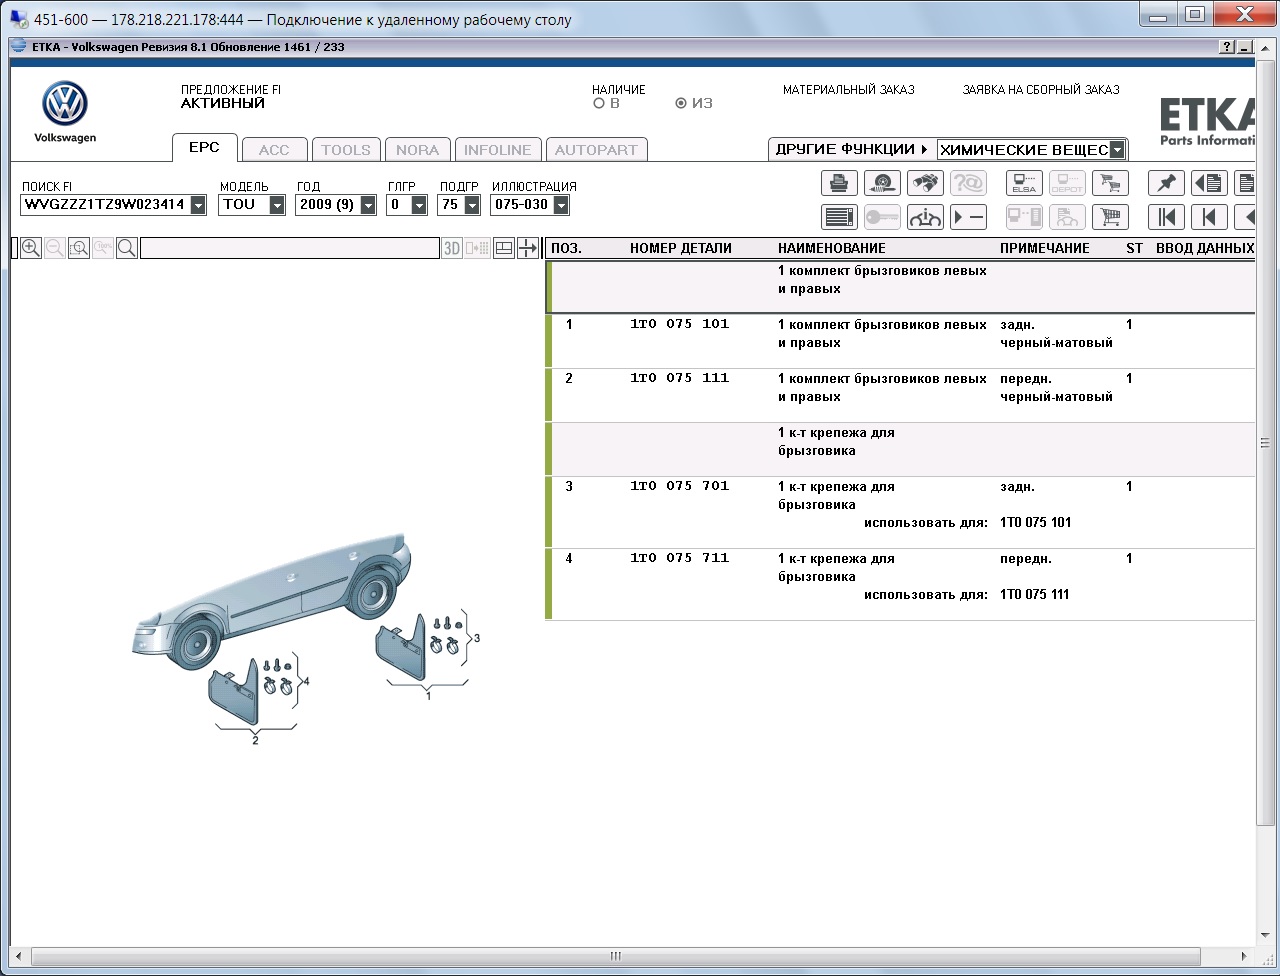The height and width of the screenshot is (976, 1280).
Task: Click the pushpin icon
Action: 1166,183
